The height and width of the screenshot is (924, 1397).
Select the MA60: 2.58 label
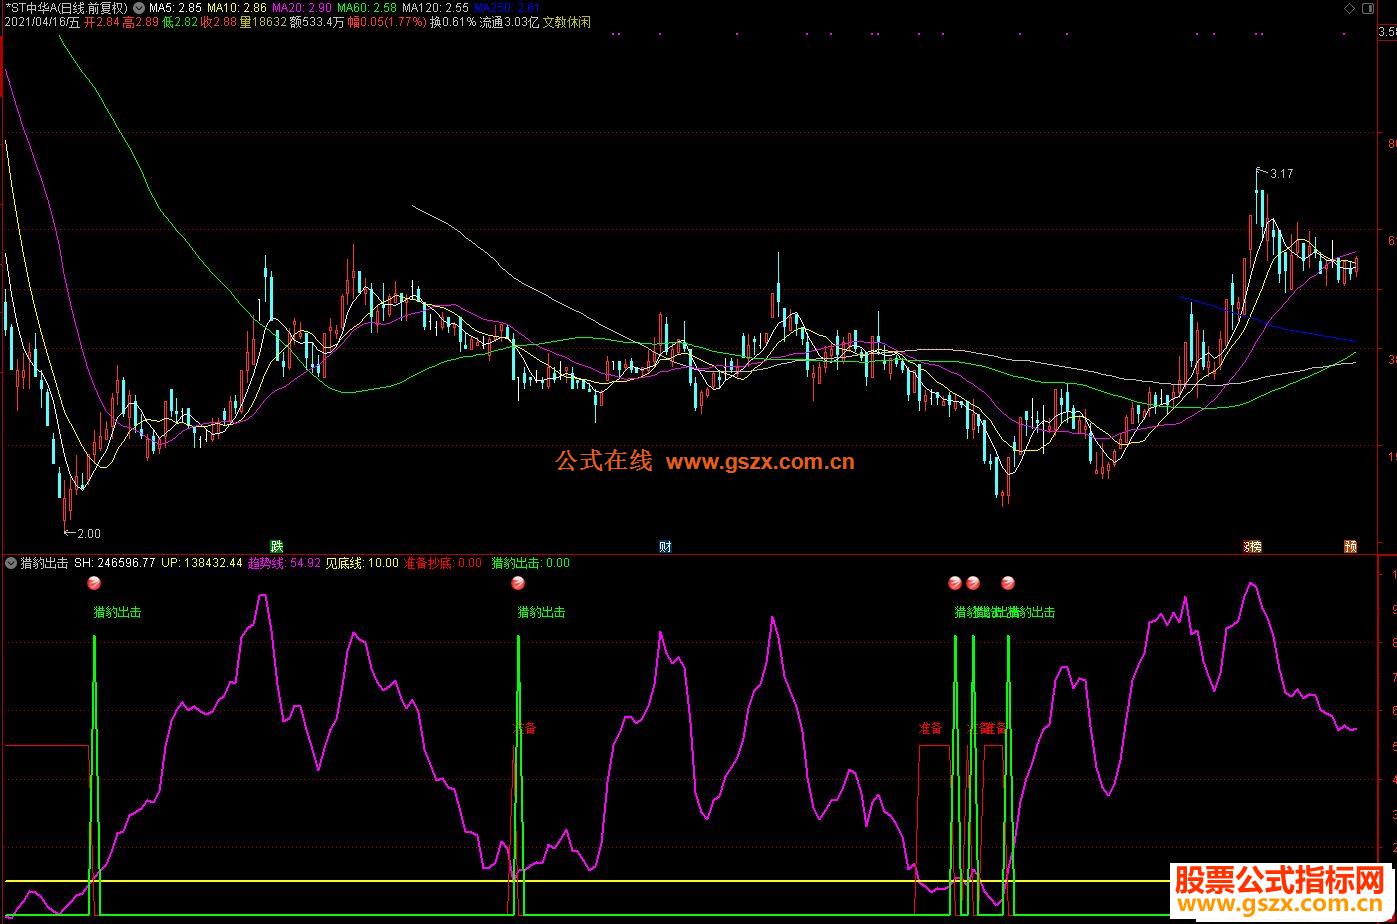[x=366, y=7]
